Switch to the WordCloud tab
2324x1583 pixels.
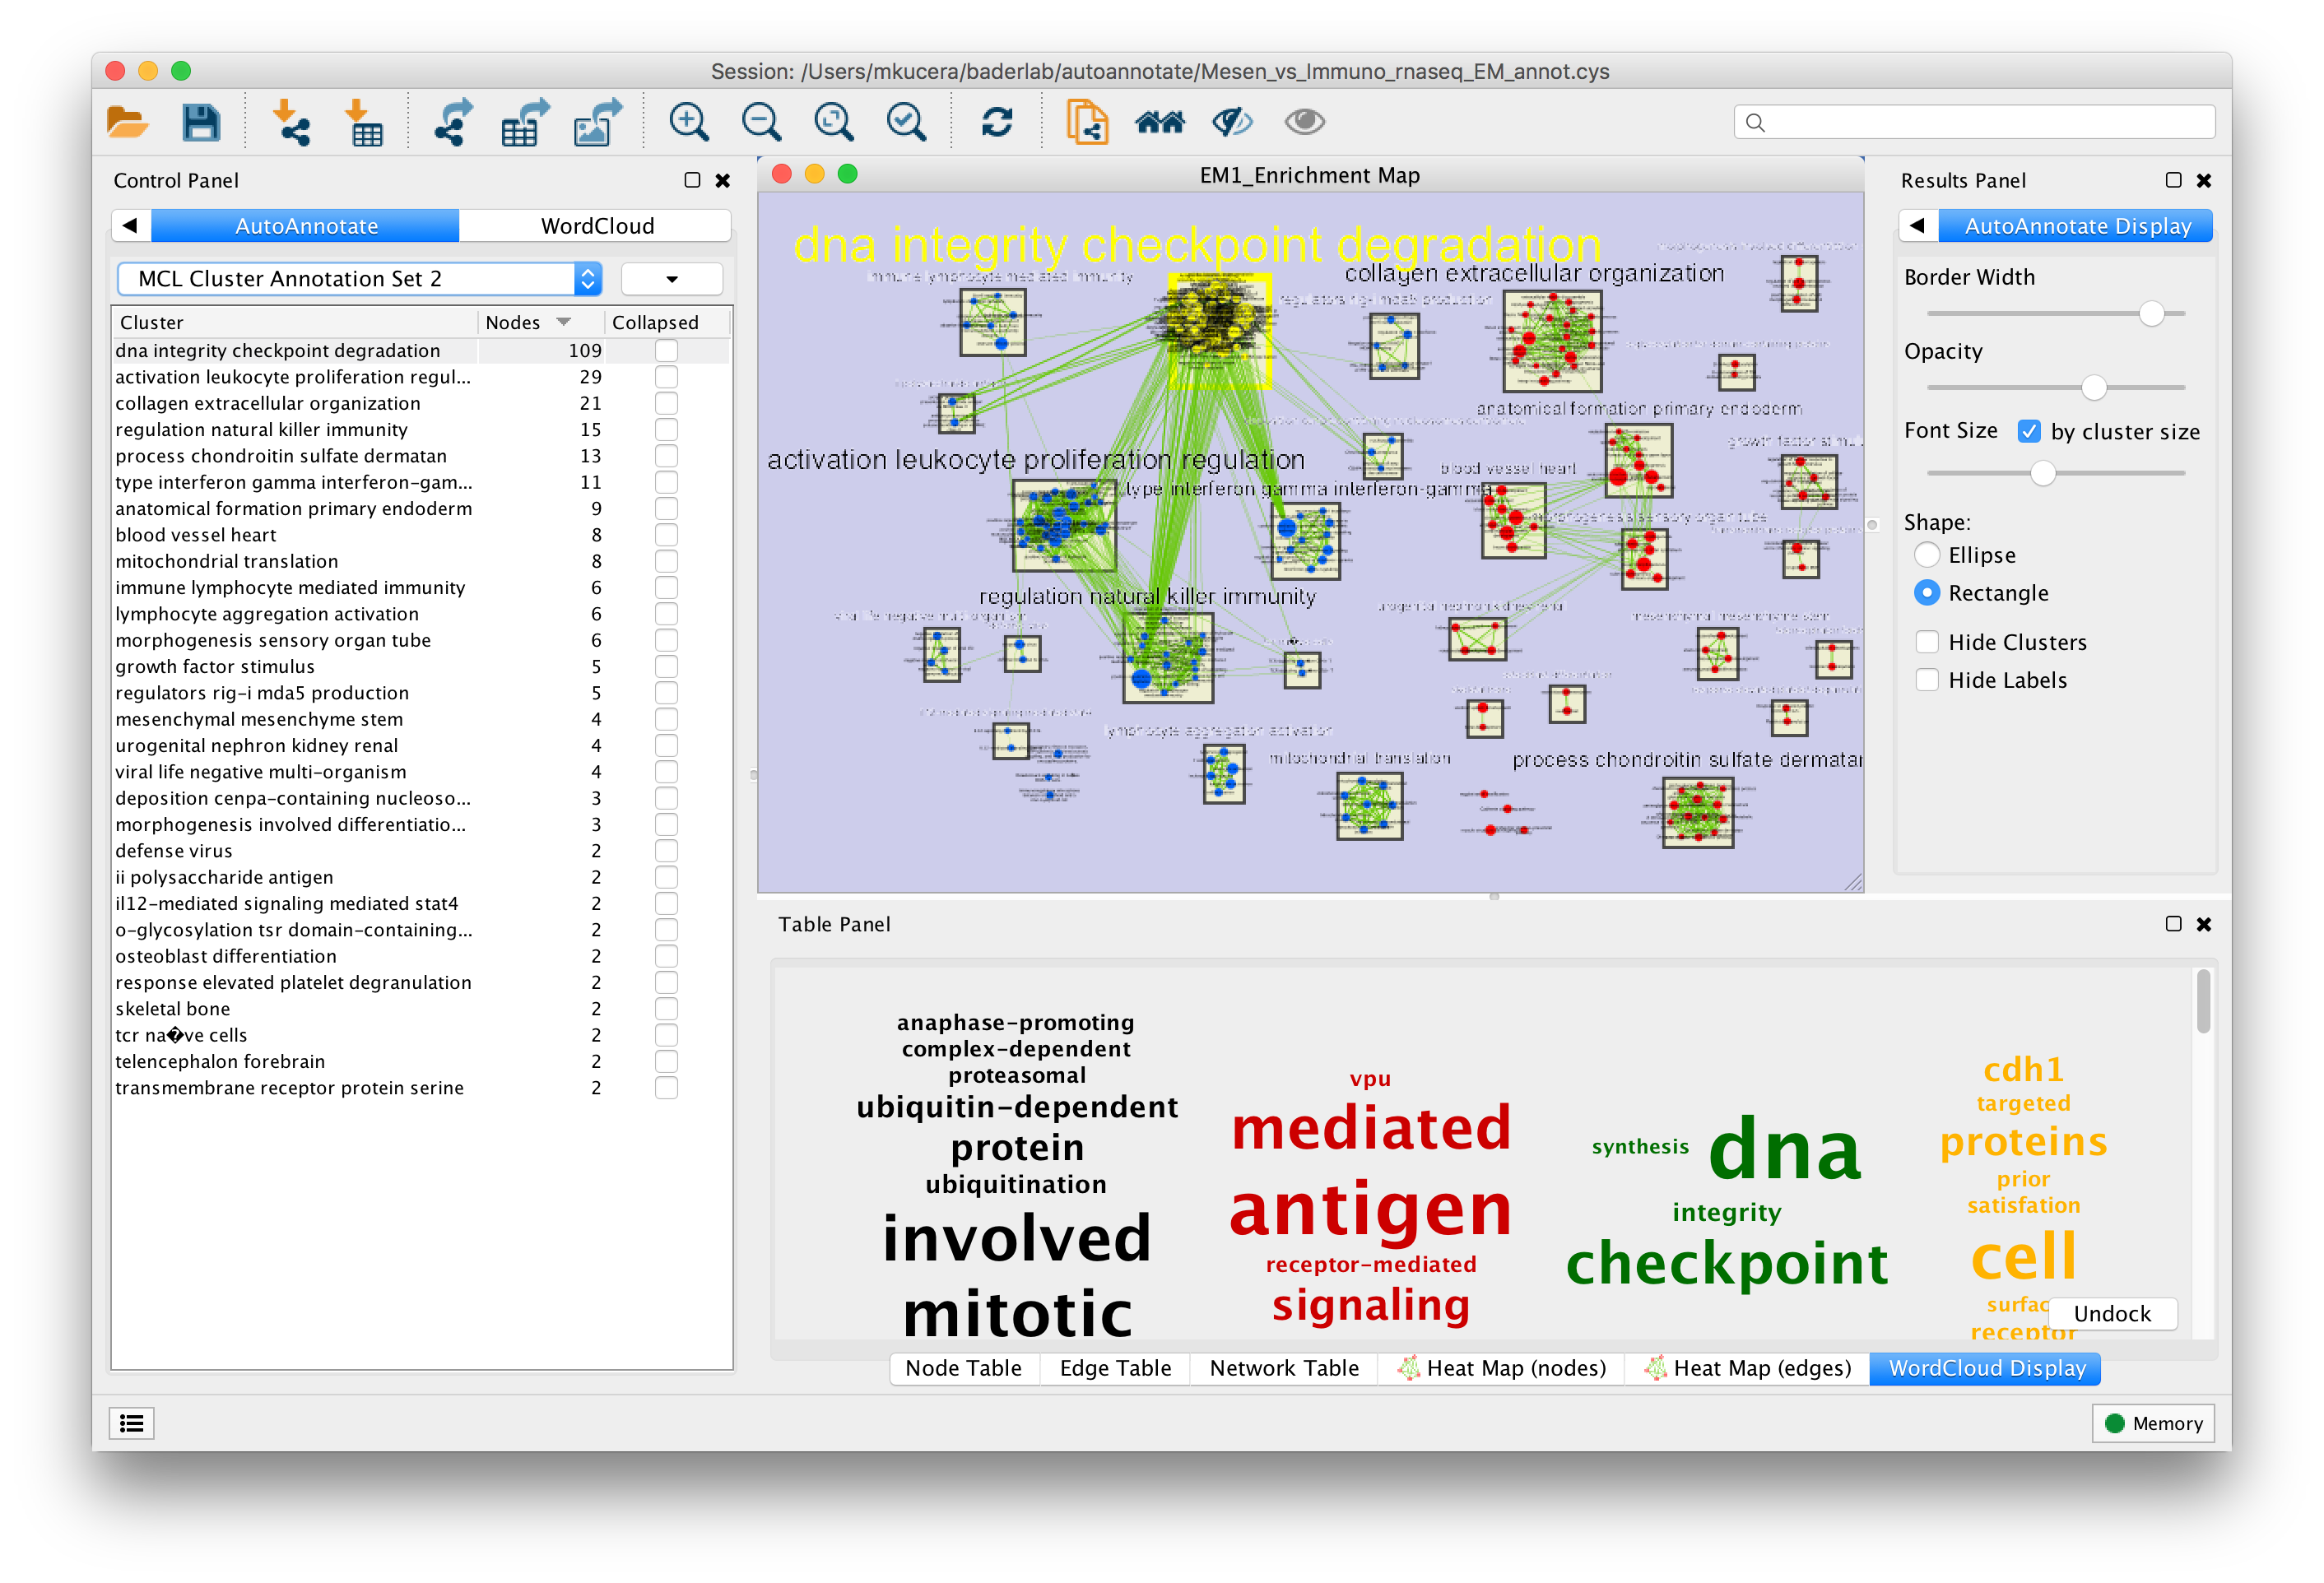point(597,226)
